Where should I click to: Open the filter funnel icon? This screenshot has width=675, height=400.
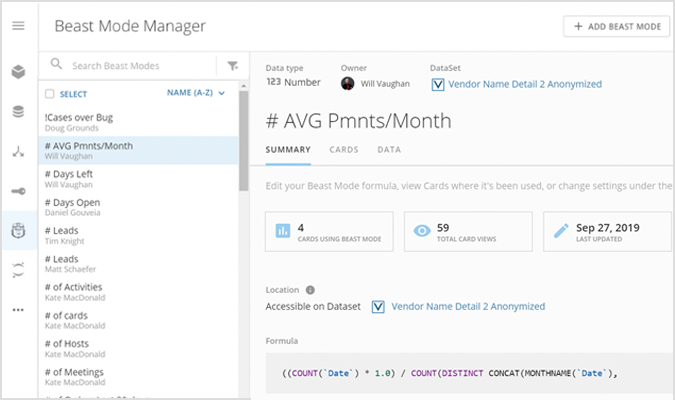pyautogui.click(x=233, y=65)
